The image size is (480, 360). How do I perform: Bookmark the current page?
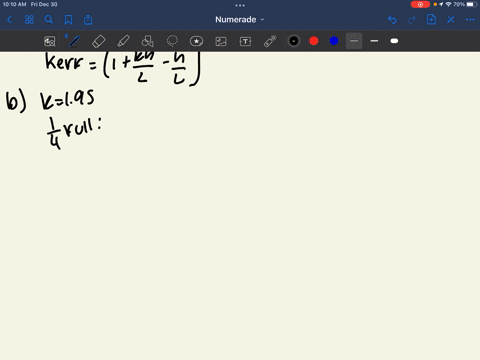click(x=68, y=20)
